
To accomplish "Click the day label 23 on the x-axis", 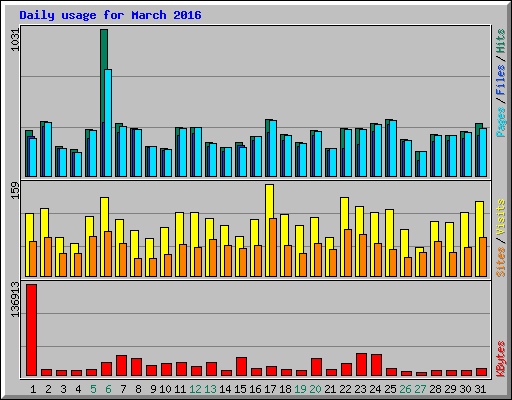I will coord(360,389).
